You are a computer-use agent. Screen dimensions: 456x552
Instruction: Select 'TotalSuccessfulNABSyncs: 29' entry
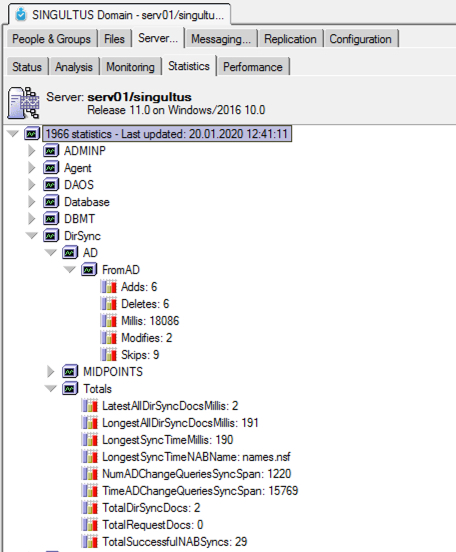pyautogui.click(x=175, y=541)
